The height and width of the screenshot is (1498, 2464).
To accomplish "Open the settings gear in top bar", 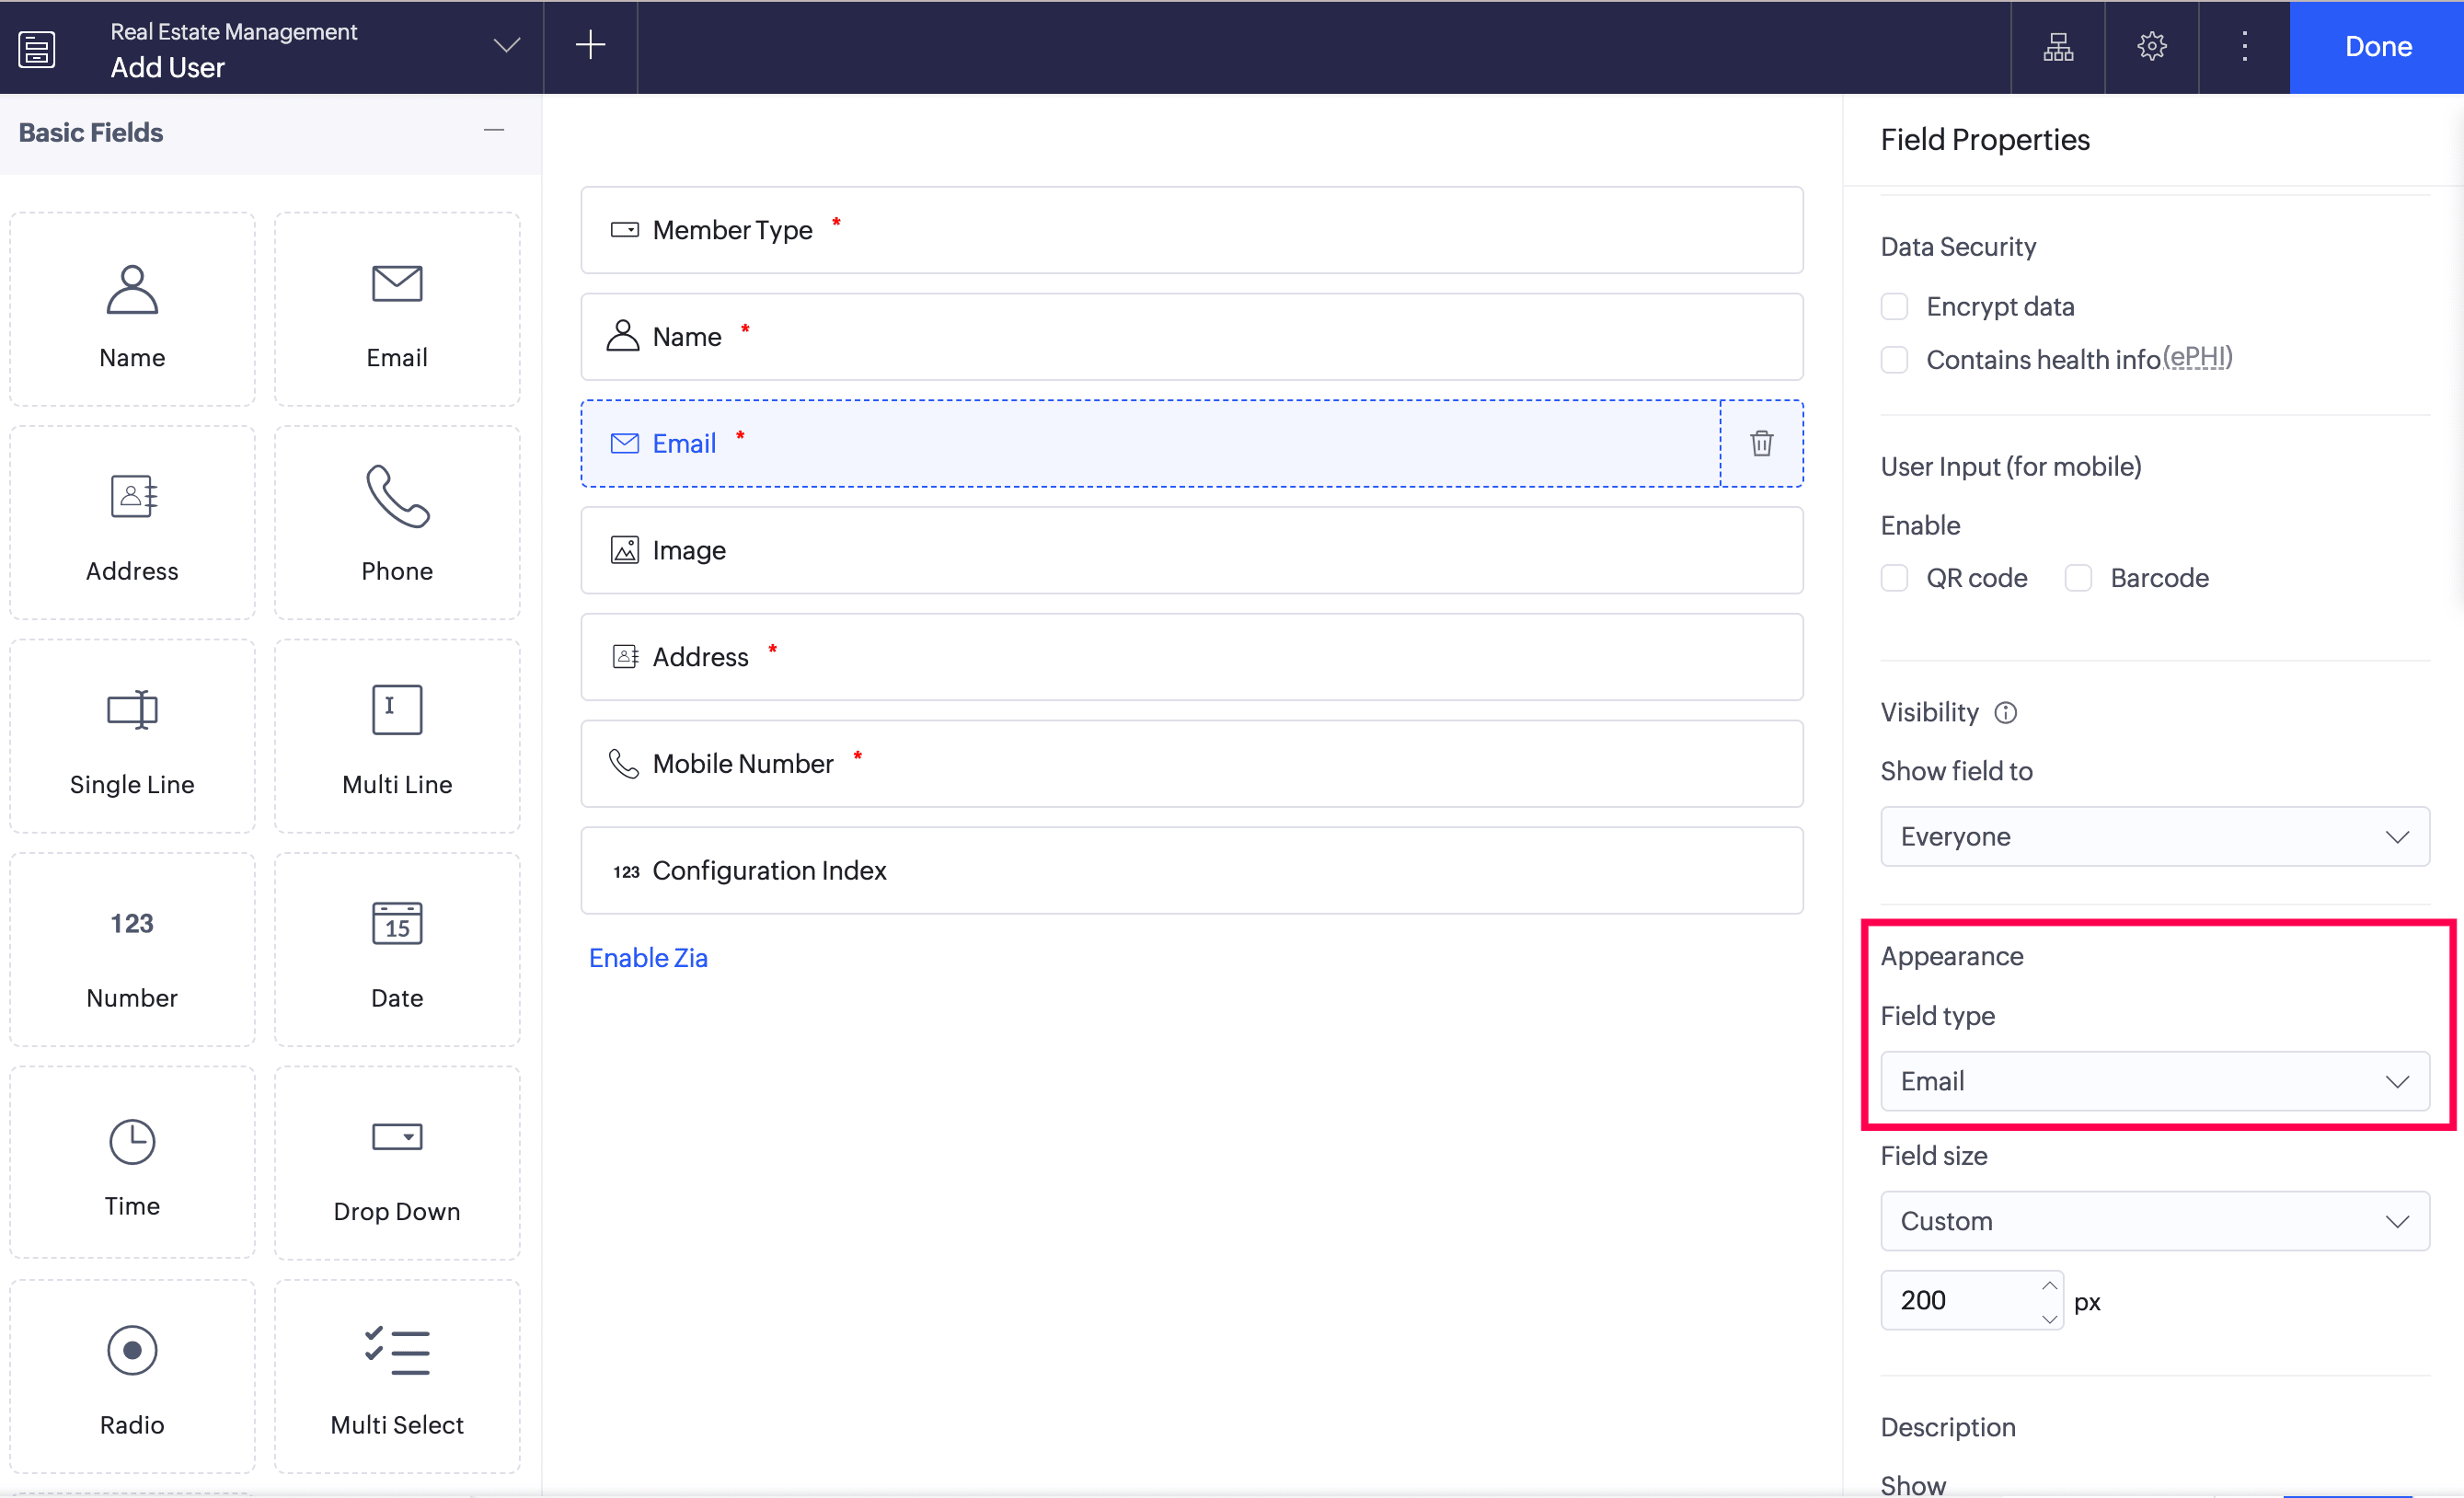I will tap(2151, 46).
